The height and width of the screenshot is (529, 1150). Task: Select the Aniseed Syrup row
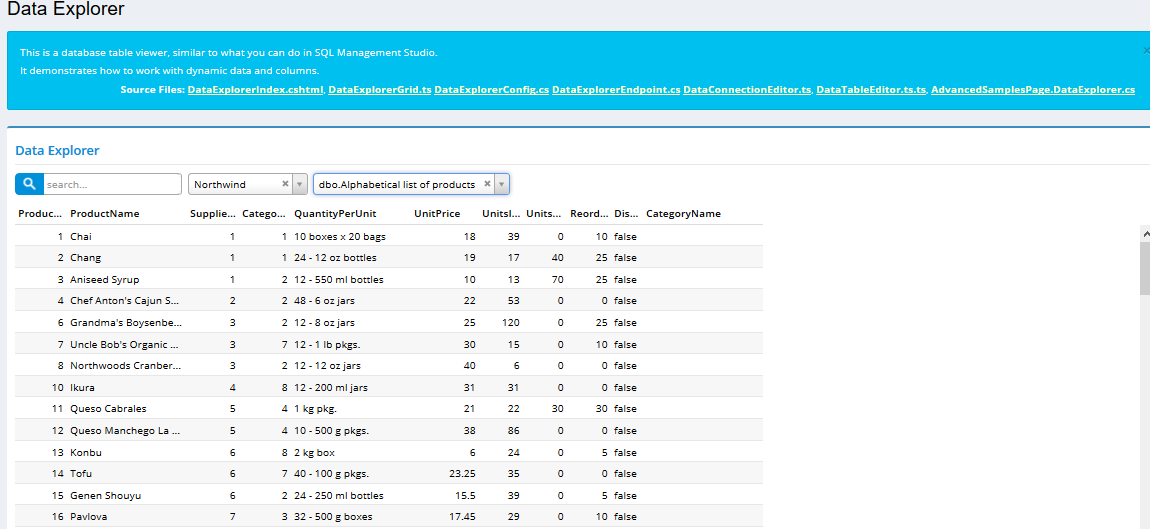click(x=389, y=280)
